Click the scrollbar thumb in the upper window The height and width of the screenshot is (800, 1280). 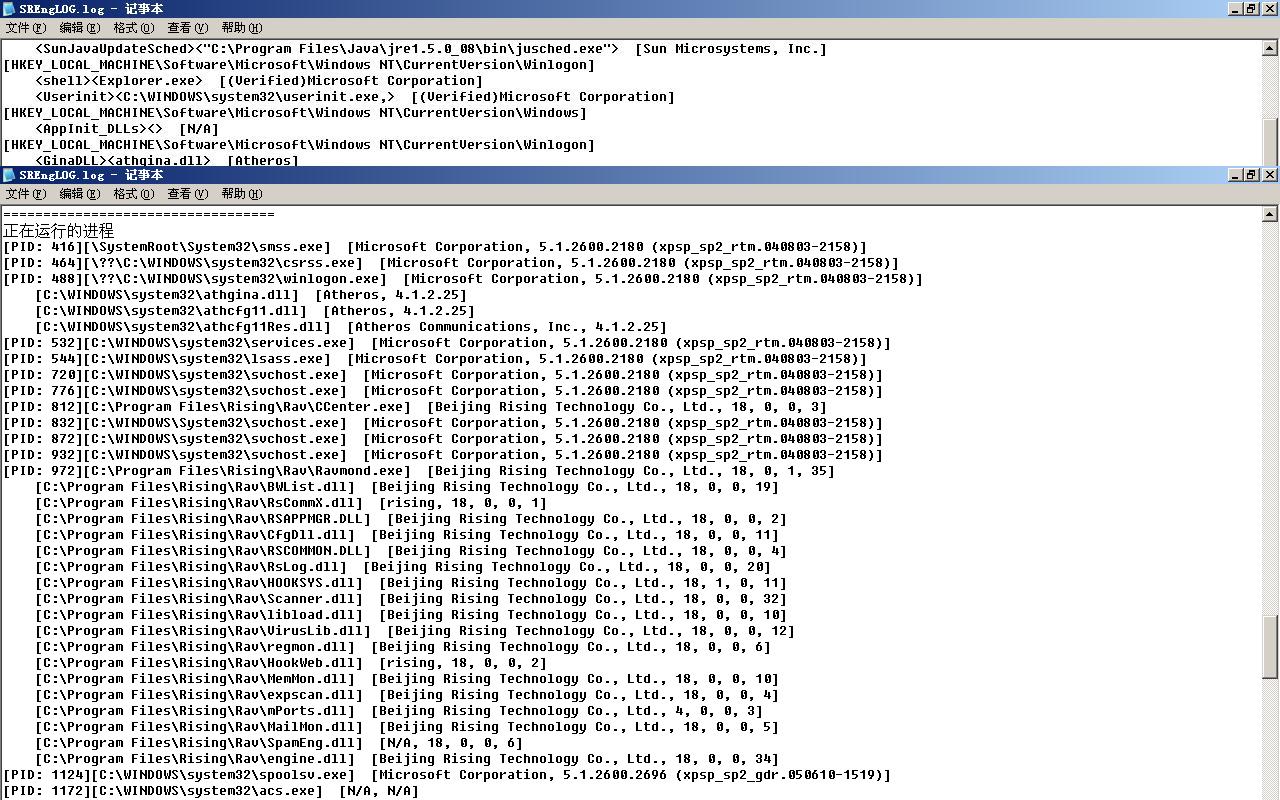tap(1270, 141)
